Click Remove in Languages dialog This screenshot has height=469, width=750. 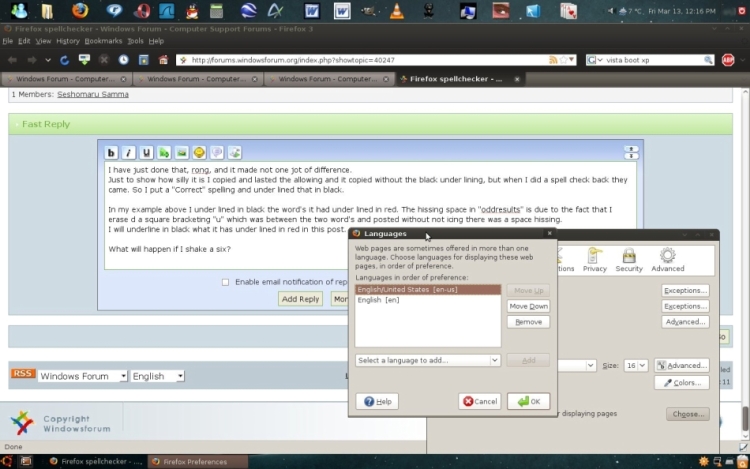(528, 322)
